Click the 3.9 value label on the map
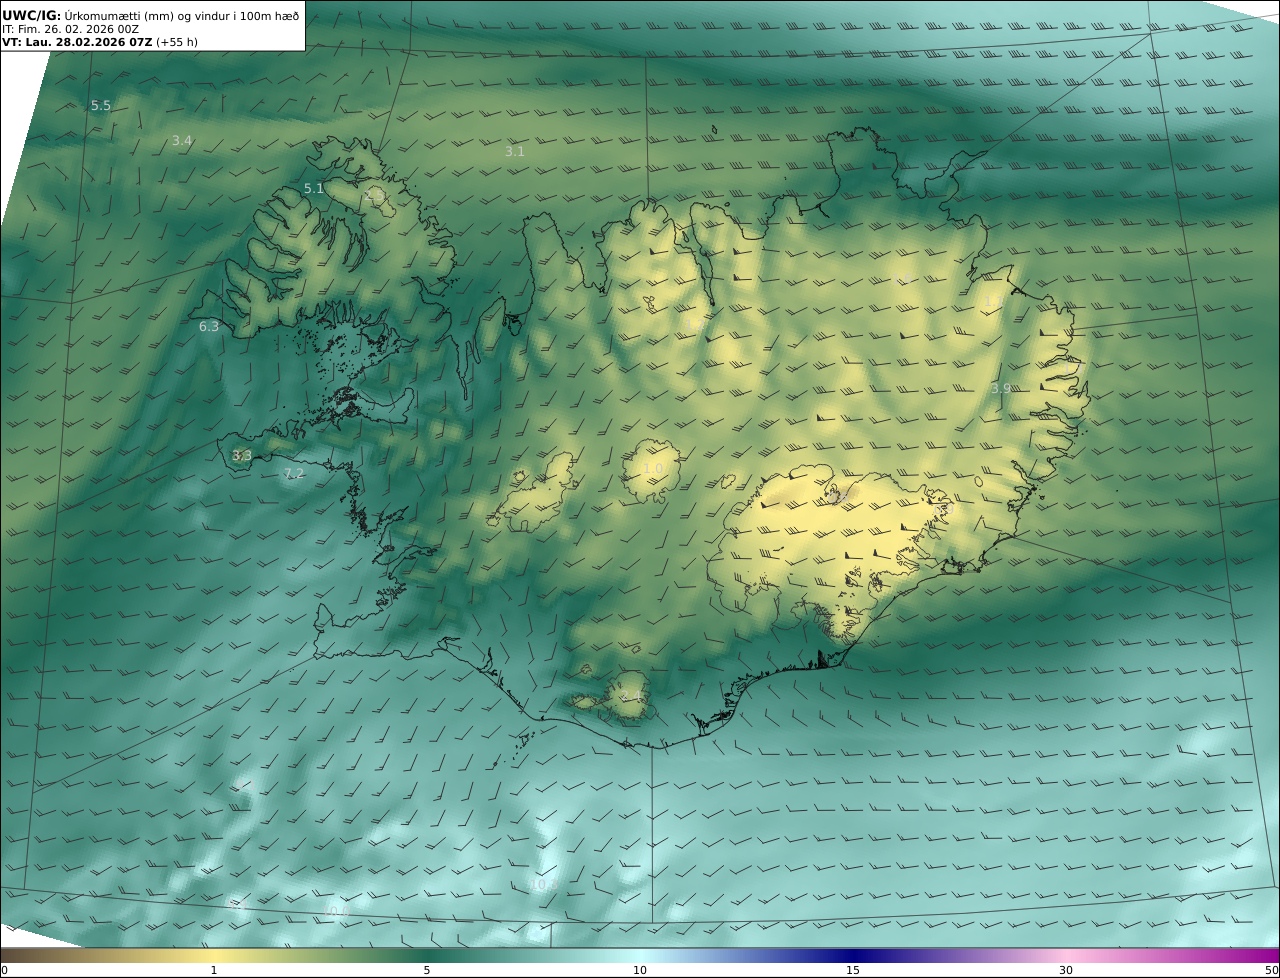Screen dimensions: 1280x978 click(x=1001, y=388)
